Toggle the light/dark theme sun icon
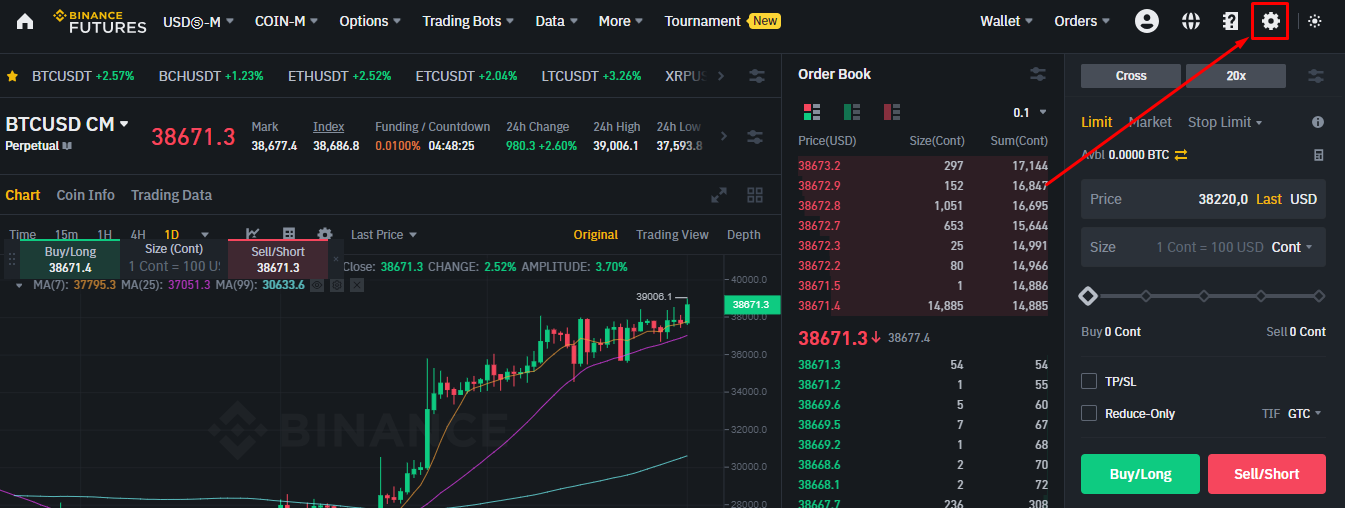Image resolution: width=1345 pixels, height=508 pixels. (1315, 21)
